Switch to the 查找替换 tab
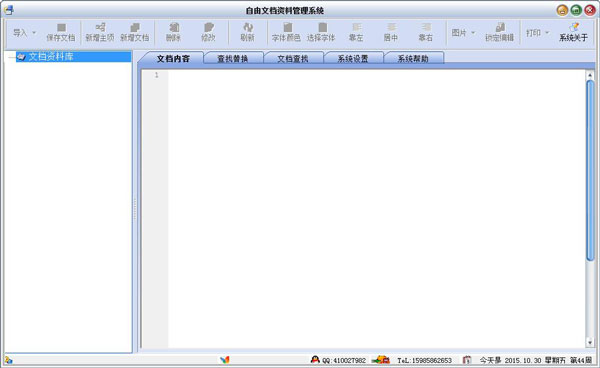 233,59
